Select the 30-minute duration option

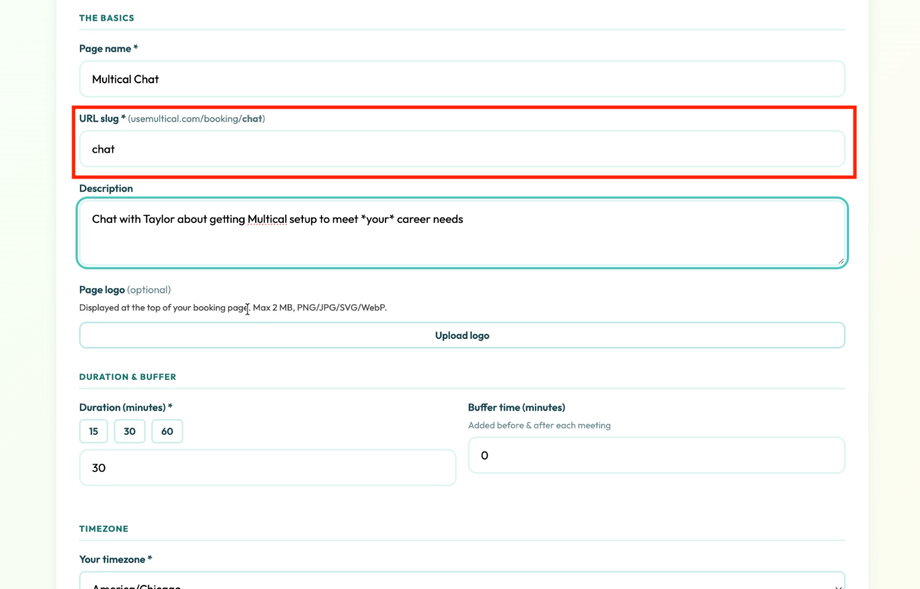(x=129, y=431)
